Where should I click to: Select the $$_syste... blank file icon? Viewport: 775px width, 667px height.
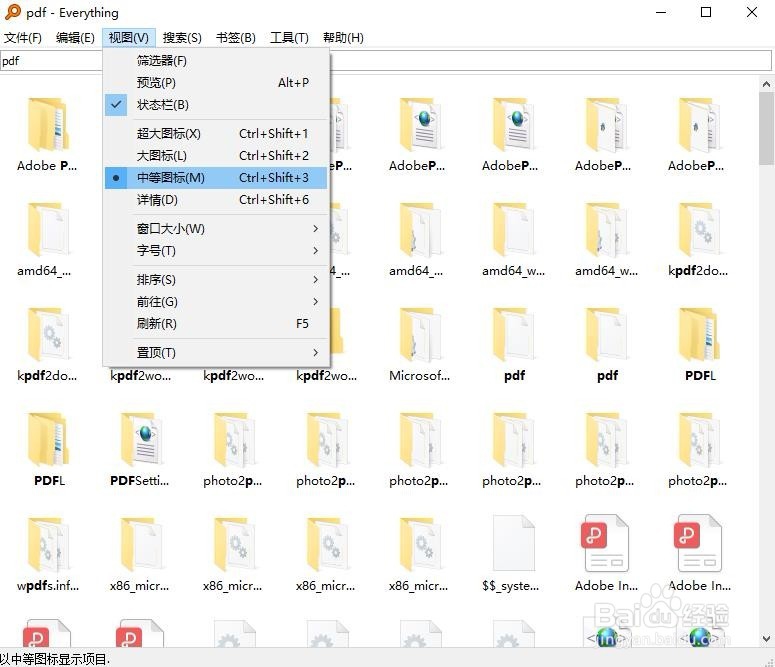(x=514, y=543)
